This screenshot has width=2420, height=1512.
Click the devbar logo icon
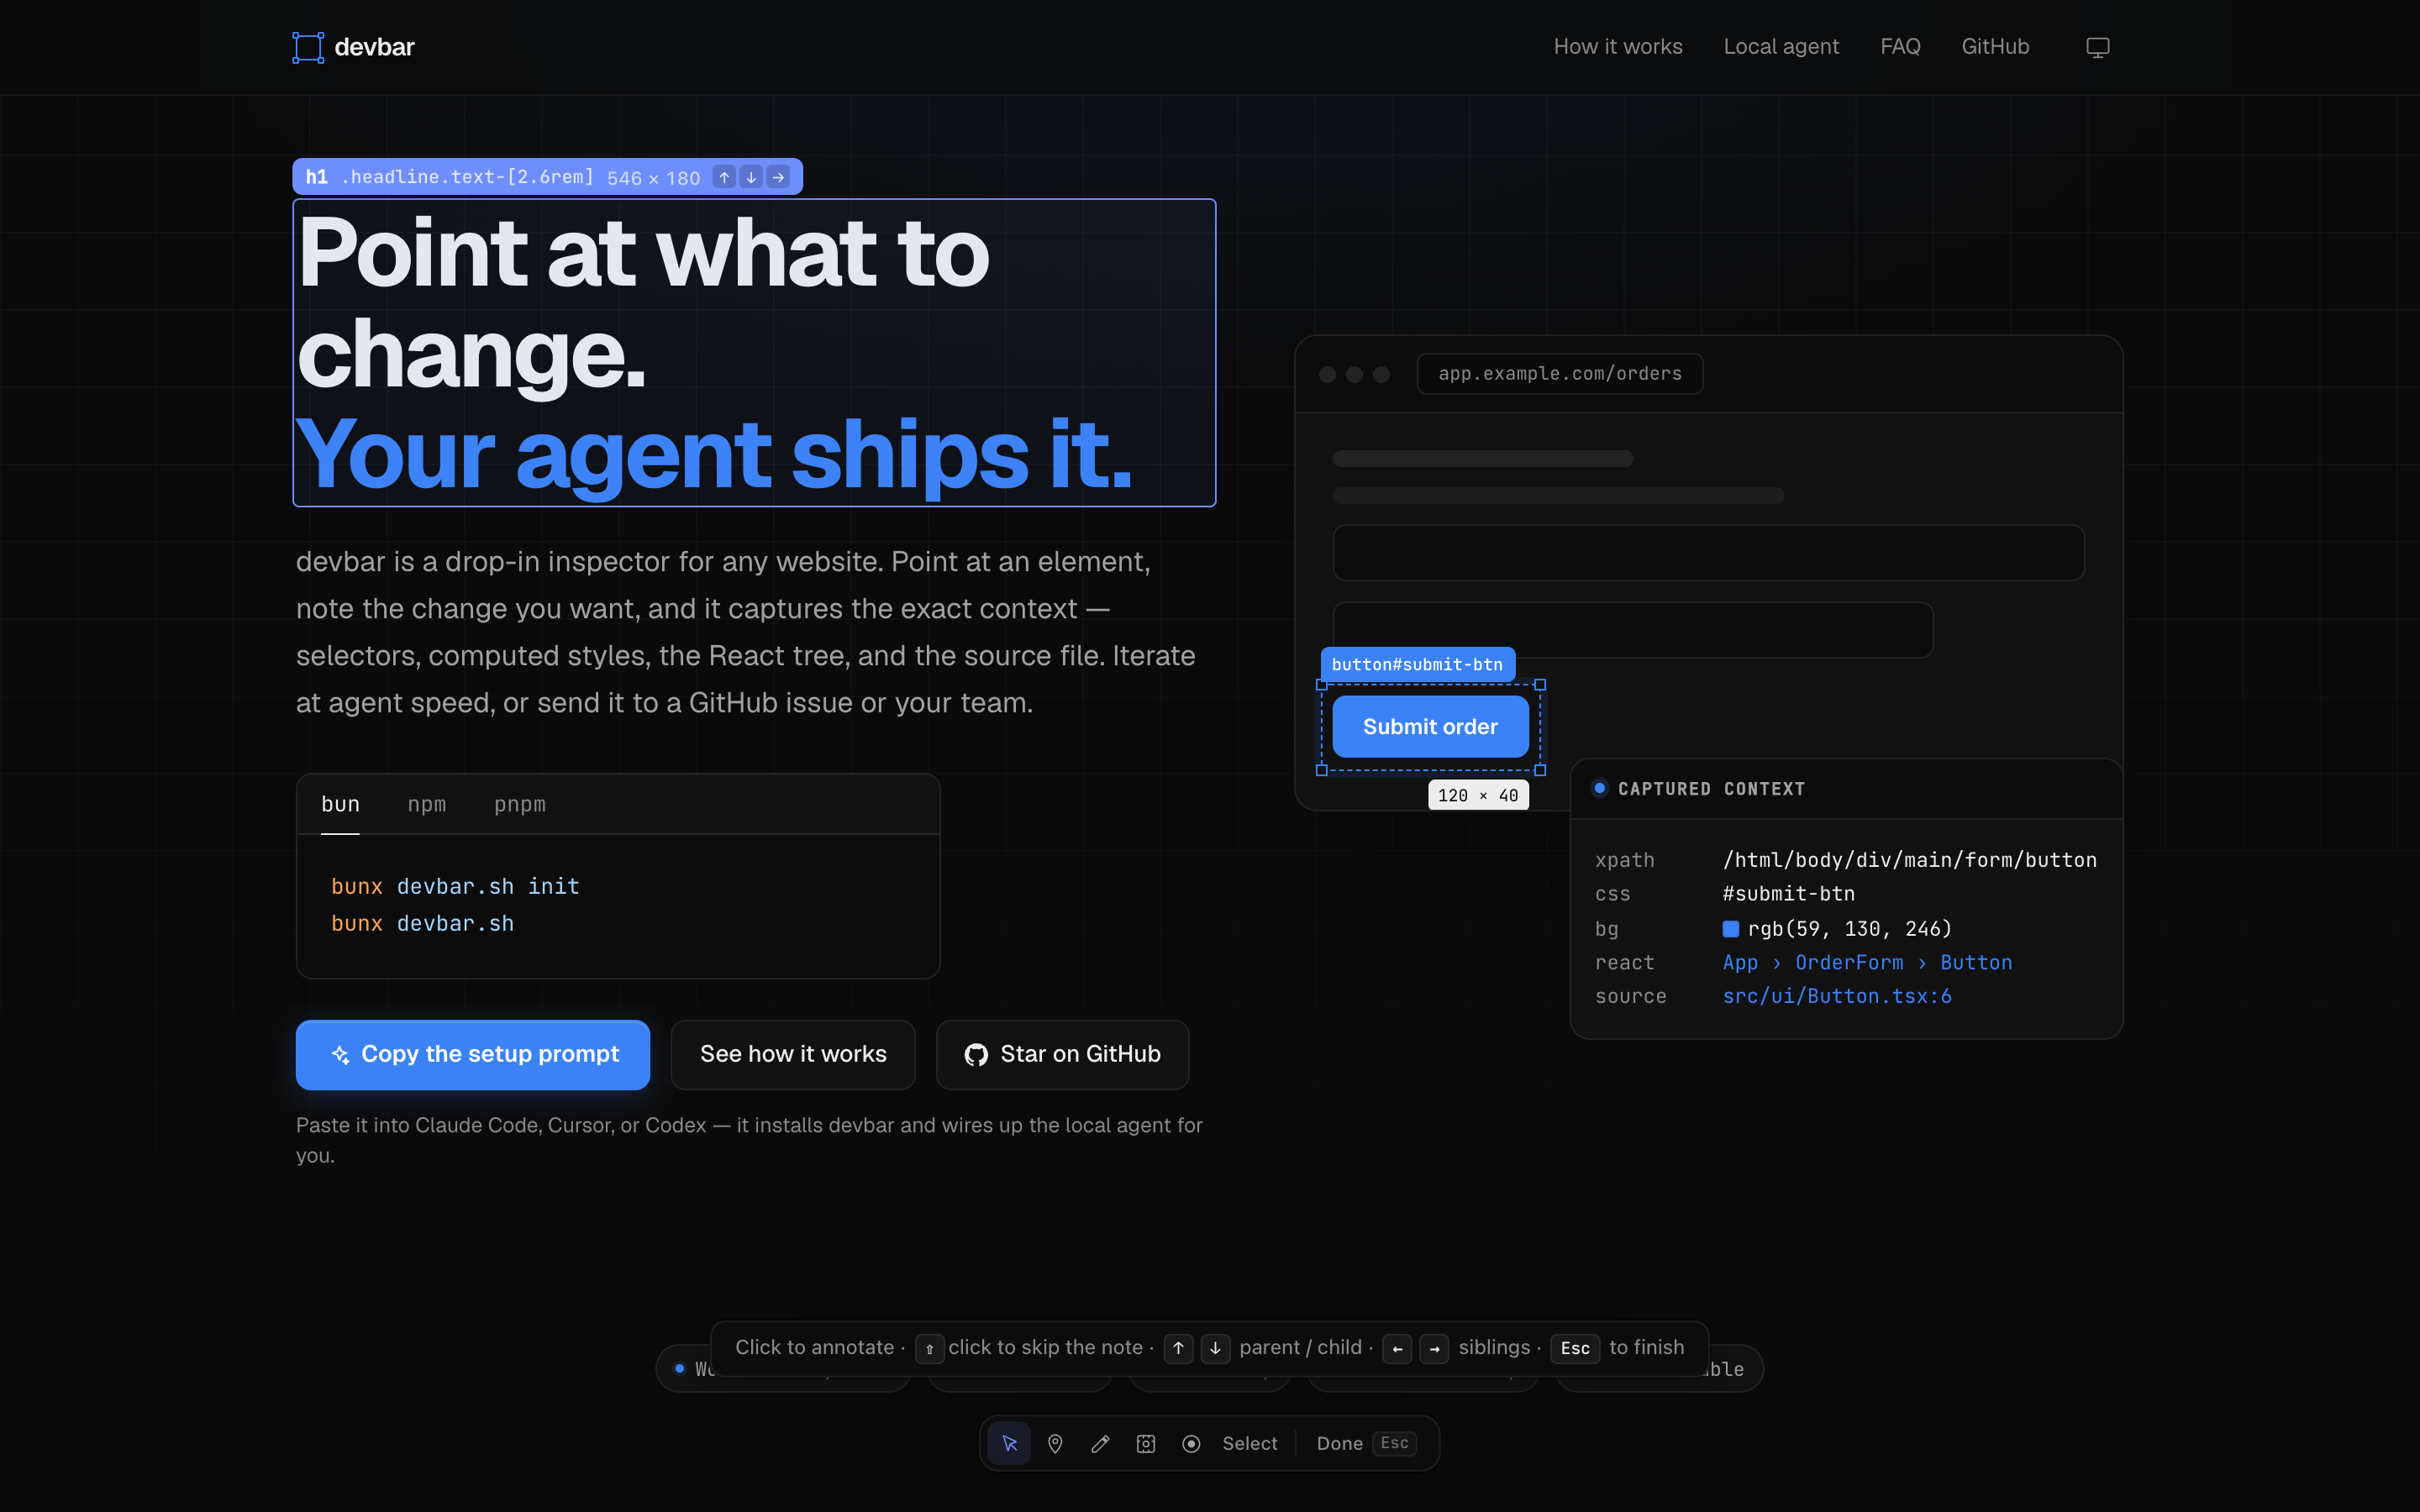(308, 47)
